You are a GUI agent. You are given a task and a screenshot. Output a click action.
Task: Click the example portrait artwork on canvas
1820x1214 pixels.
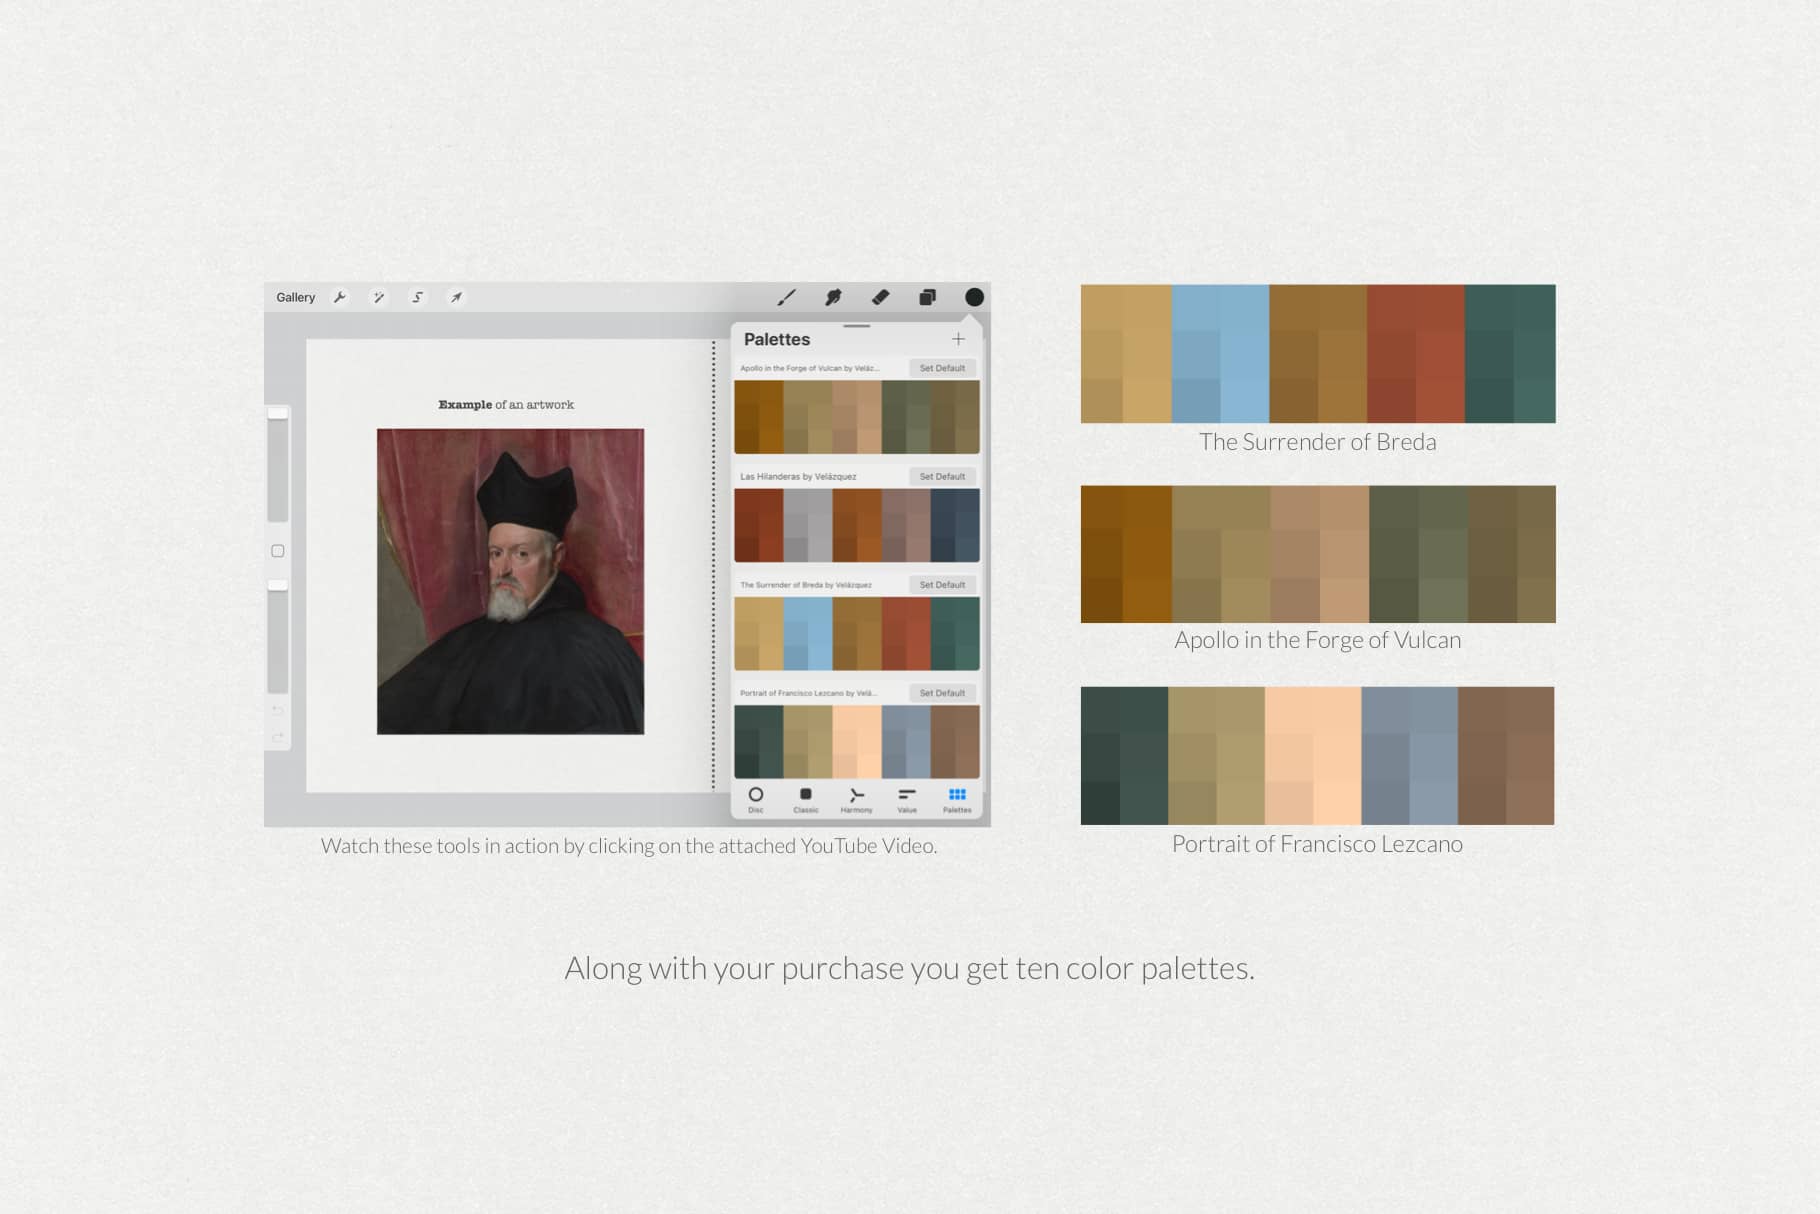510,581
